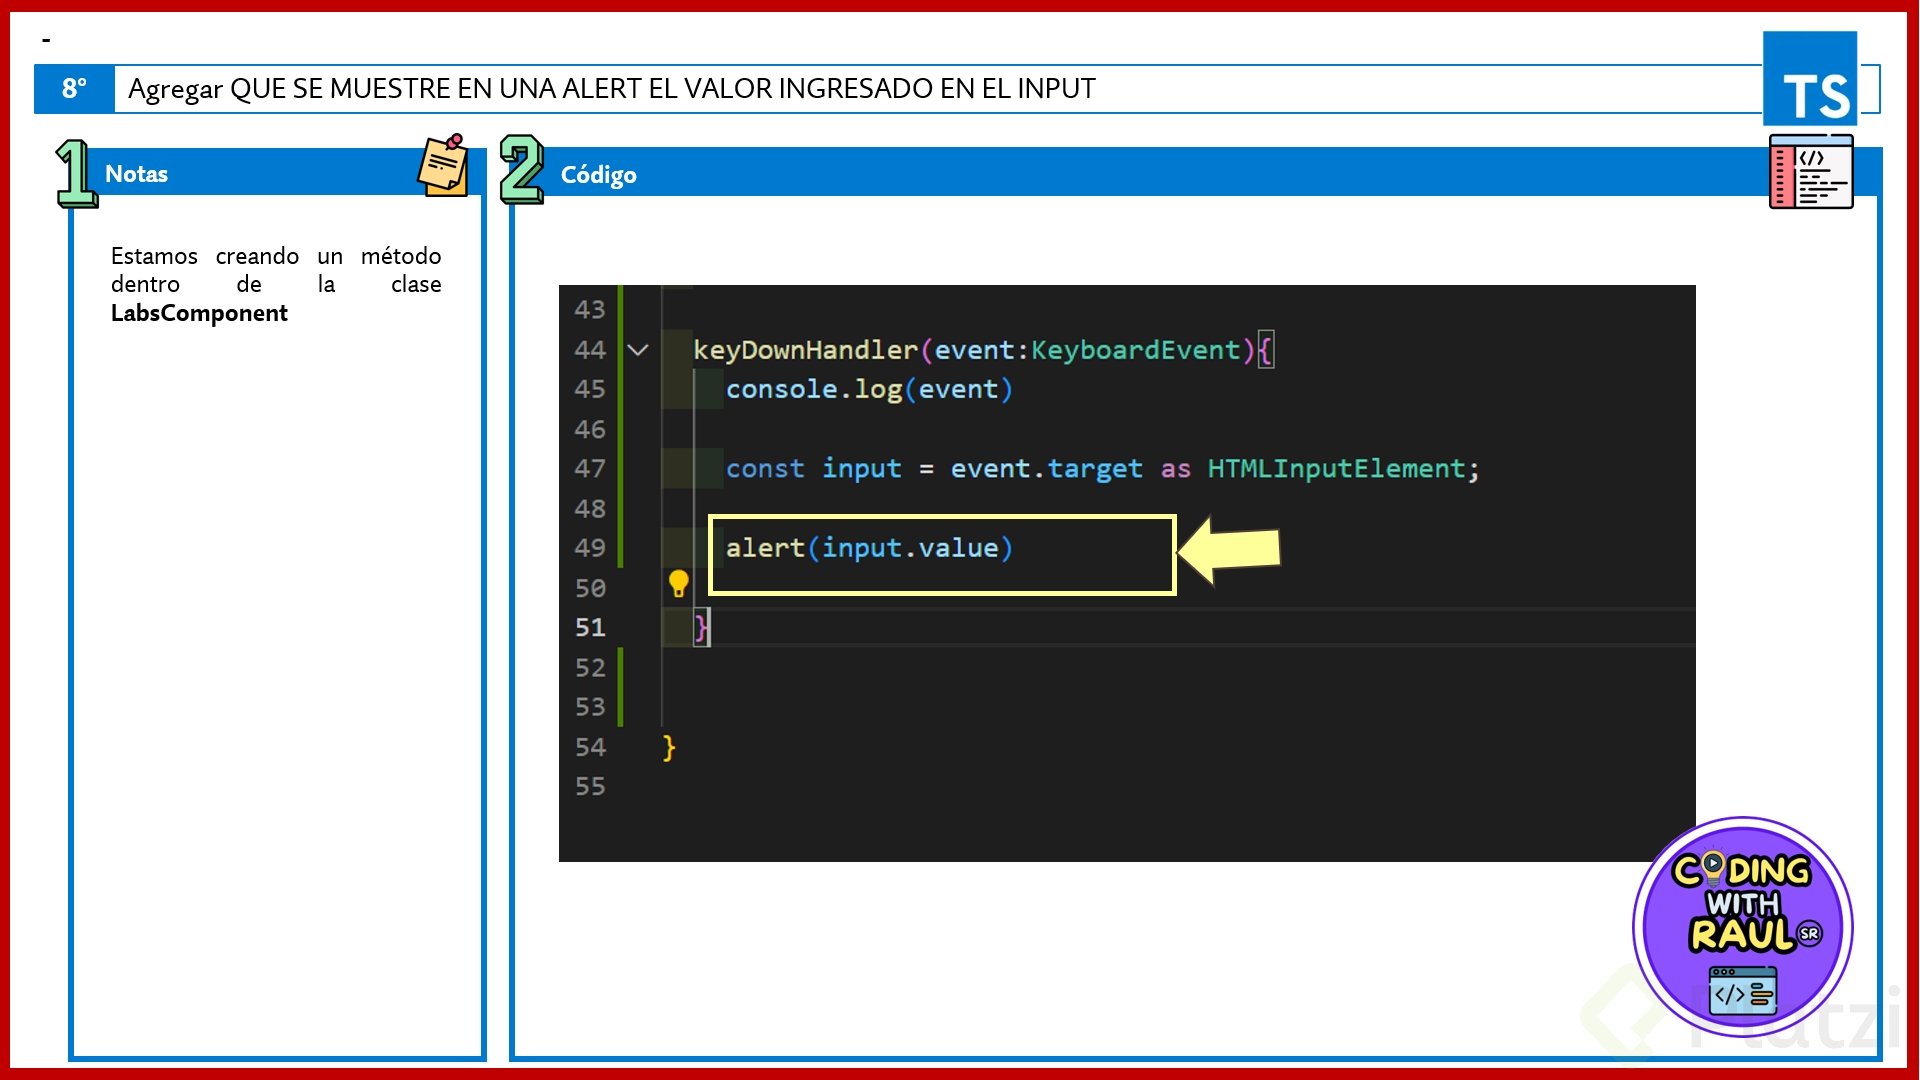
Task: Click the Coding With Raul round logo
Action: point(1742,927)
